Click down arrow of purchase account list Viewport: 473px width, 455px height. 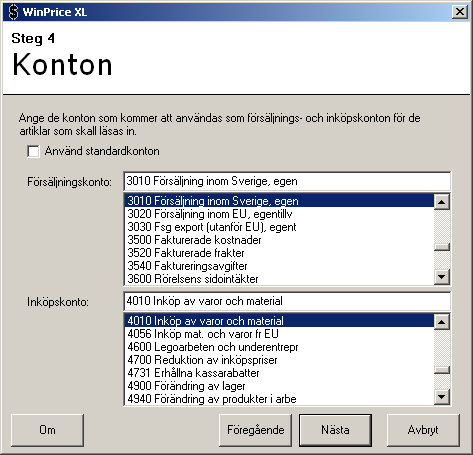442,396
